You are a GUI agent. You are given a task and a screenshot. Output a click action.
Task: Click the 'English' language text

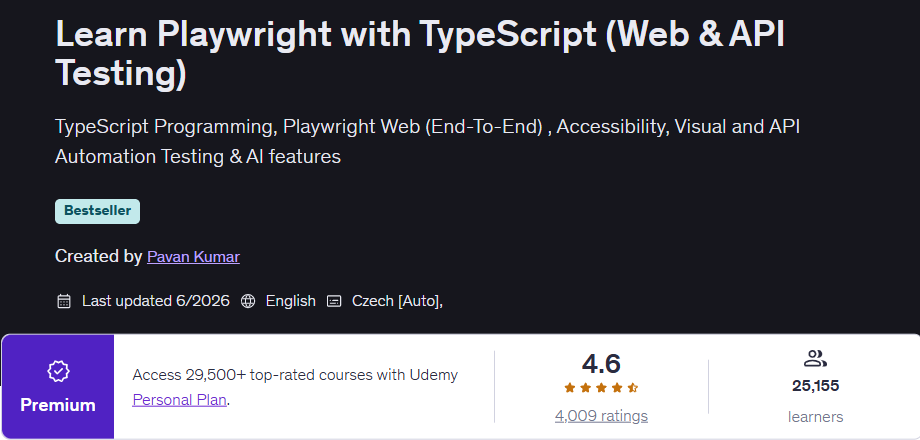pos(290,302)
